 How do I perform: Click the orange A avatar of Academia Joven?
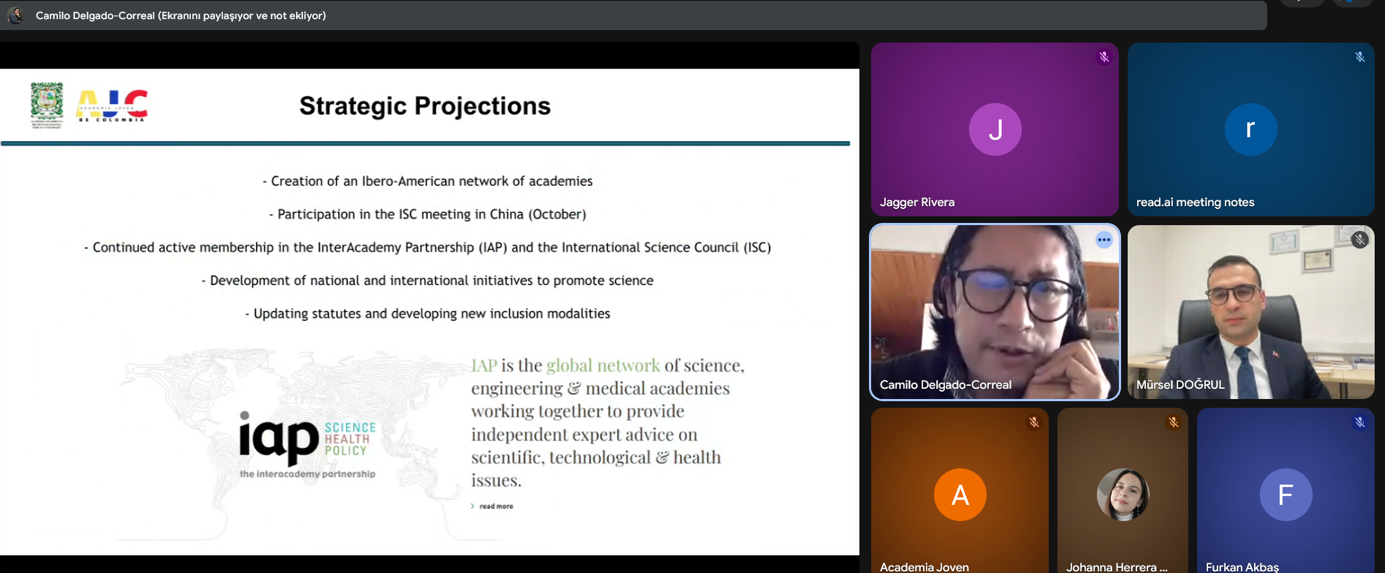coord(959,495)
